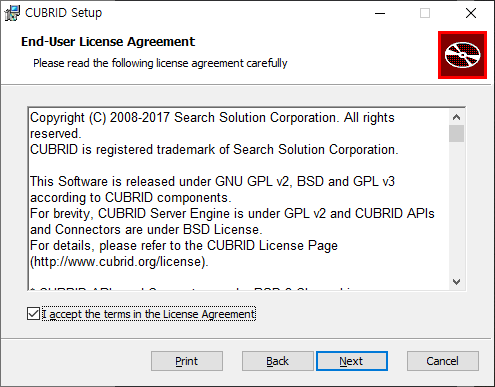Close the CUBRID Setup dialog with X
Viewport: 495px width, 387px height.
pyautogui.click(x=471, y=13)
